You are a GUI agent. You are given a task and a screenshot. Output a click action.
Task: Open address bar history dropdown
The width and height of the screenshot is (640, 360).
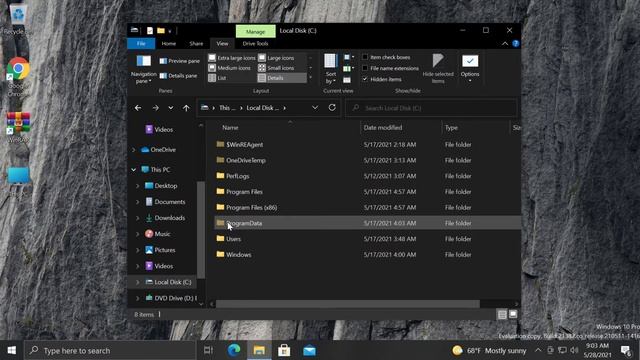coord(315,107)
